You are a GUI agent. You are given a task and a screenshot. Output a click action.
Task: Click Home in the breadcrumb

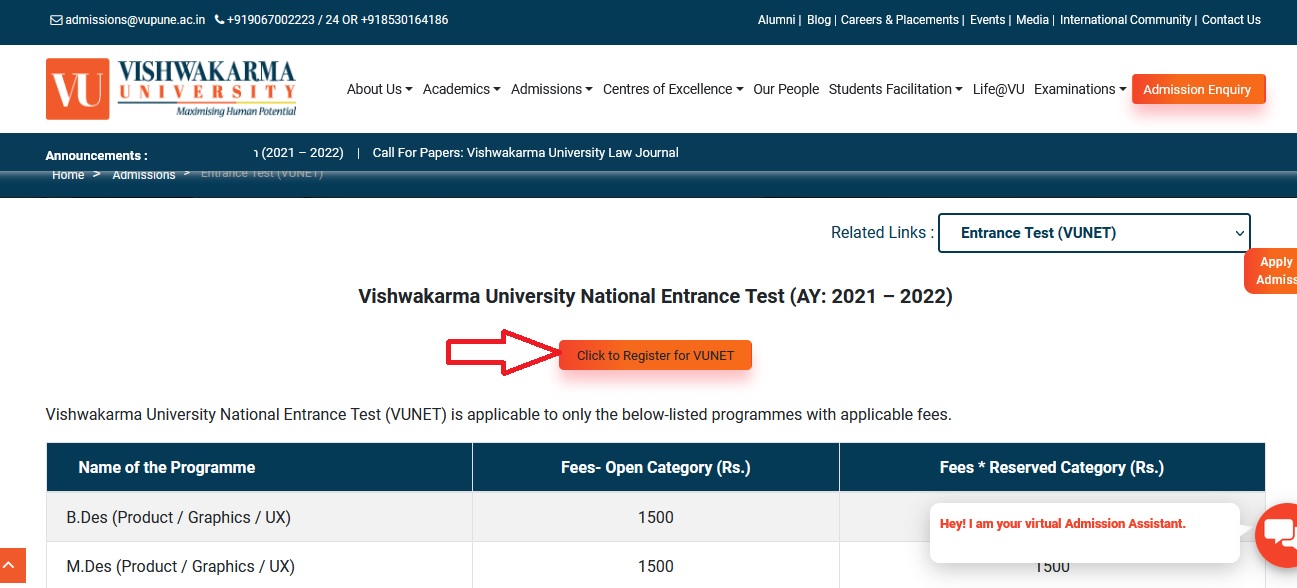68,175
